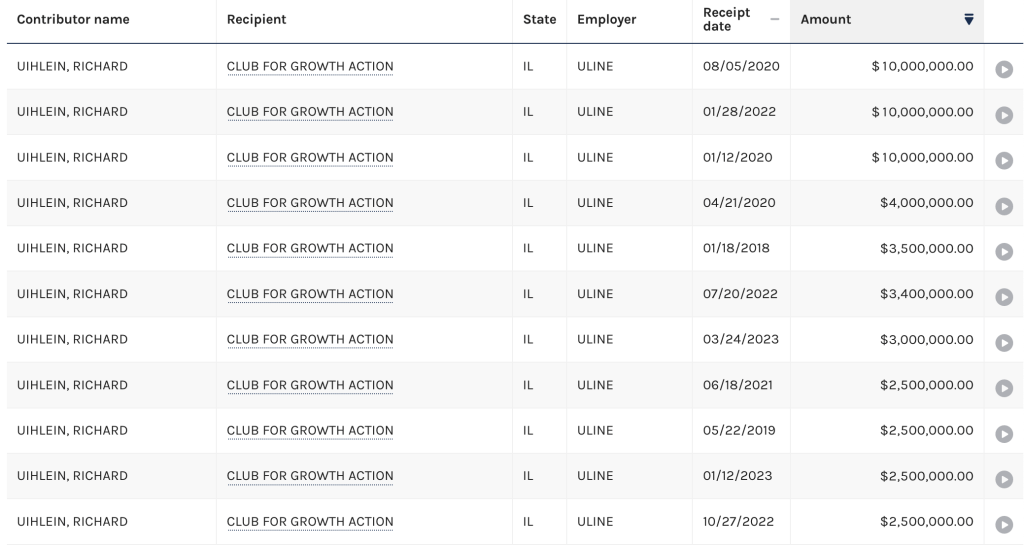1024x545 pixels.
Task: Sort by Amount using the descending arrow
Action: 969,20
